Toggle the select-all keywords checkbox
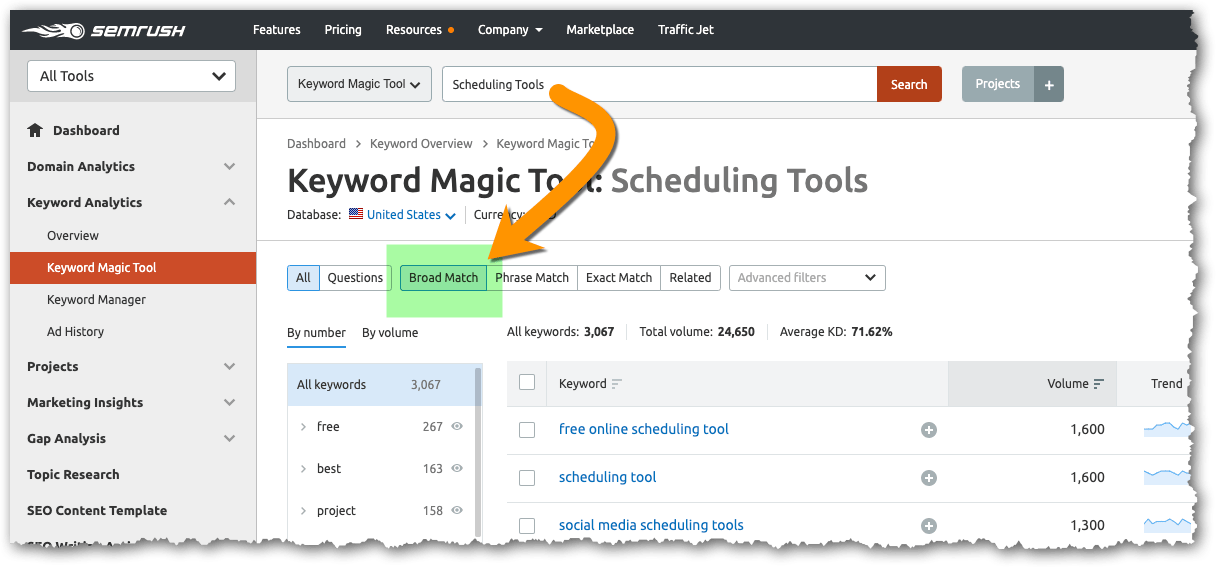The image size is (1217, 567). point(527,382)
